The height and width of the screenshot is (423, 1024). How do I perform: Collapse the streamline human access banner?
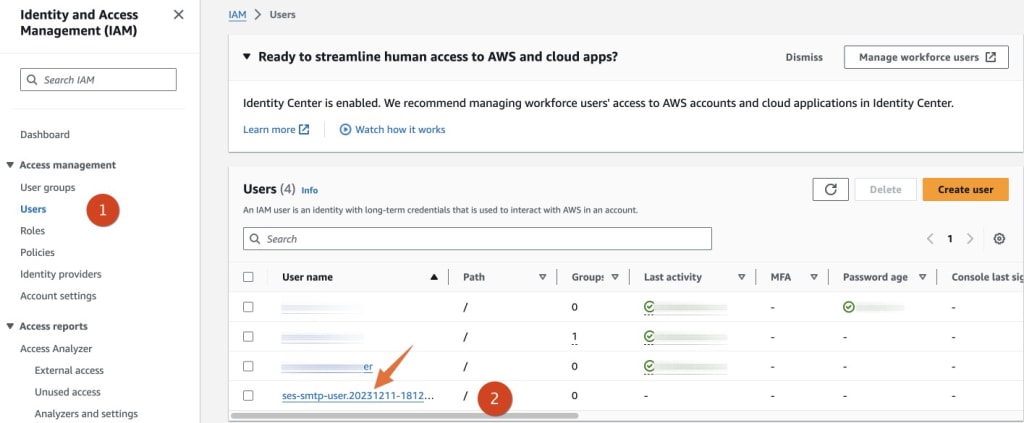pos(247,57)
